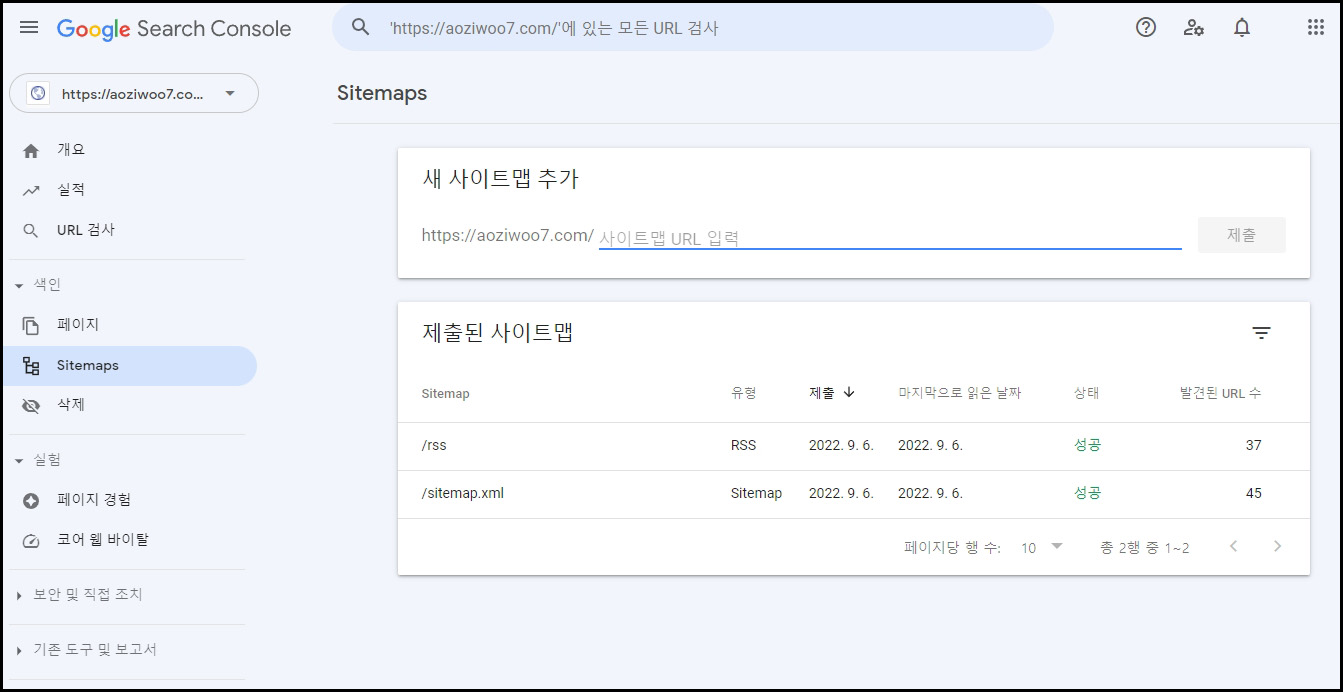
Task: Open the Google apps grid
Action: 1316,28
